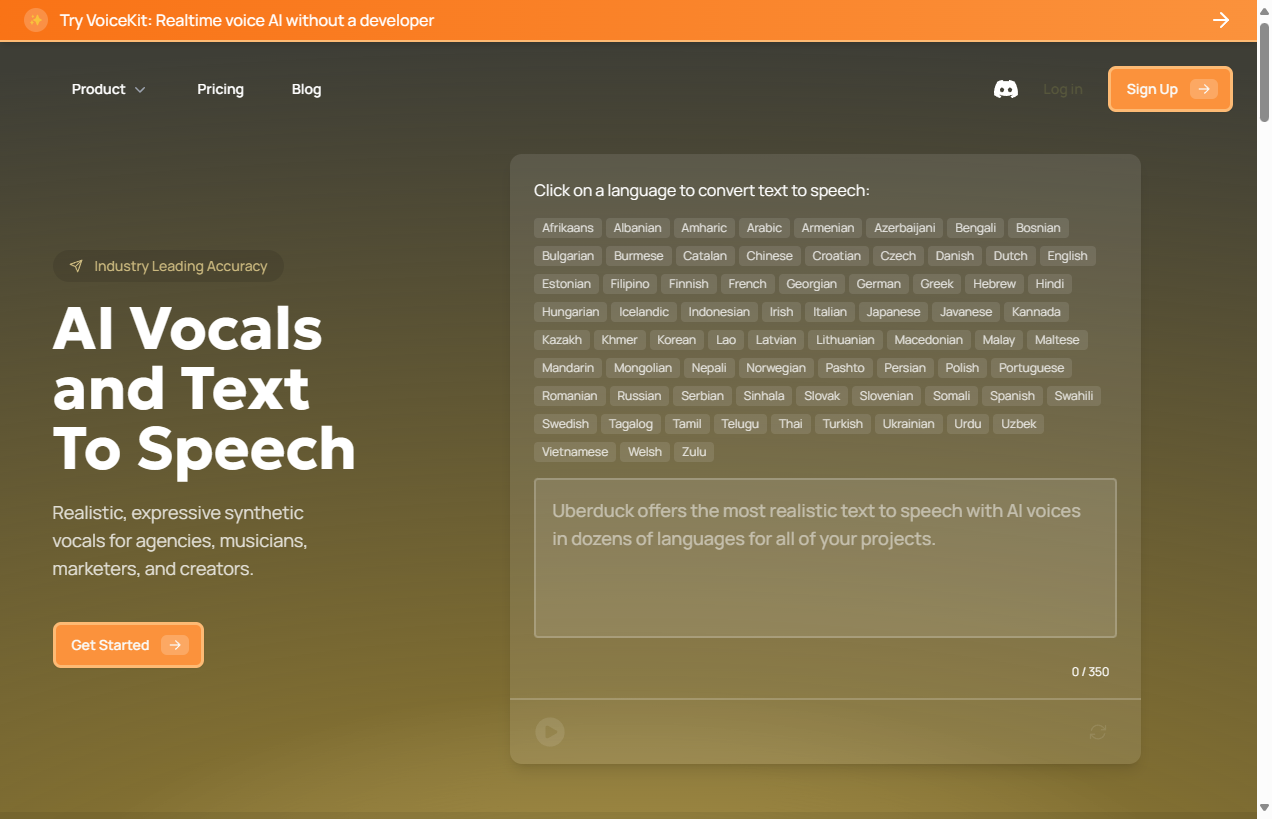Pick the Zulu language option
Image resolution: width=1272 pixels, height=819 pixels.
[x=694, y=452]
